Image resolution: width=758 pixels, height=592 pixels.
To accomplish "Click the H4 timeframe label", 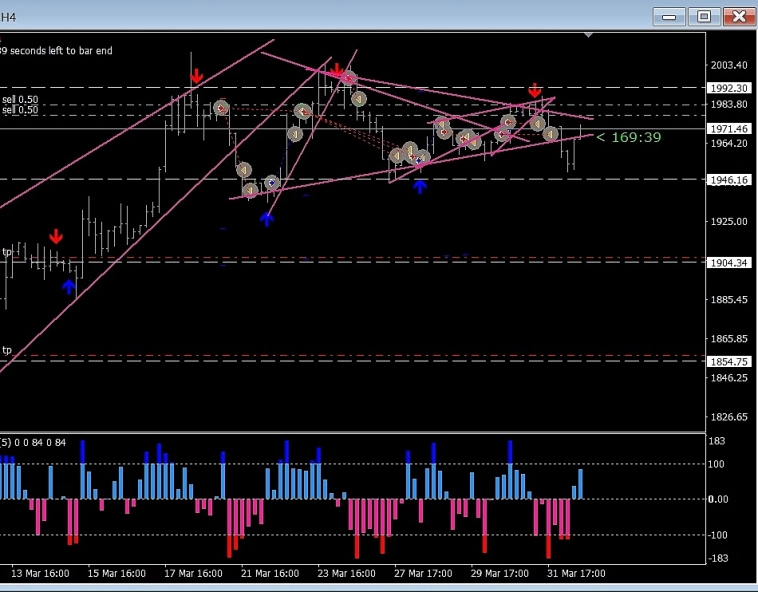I will tap(8, 16).
